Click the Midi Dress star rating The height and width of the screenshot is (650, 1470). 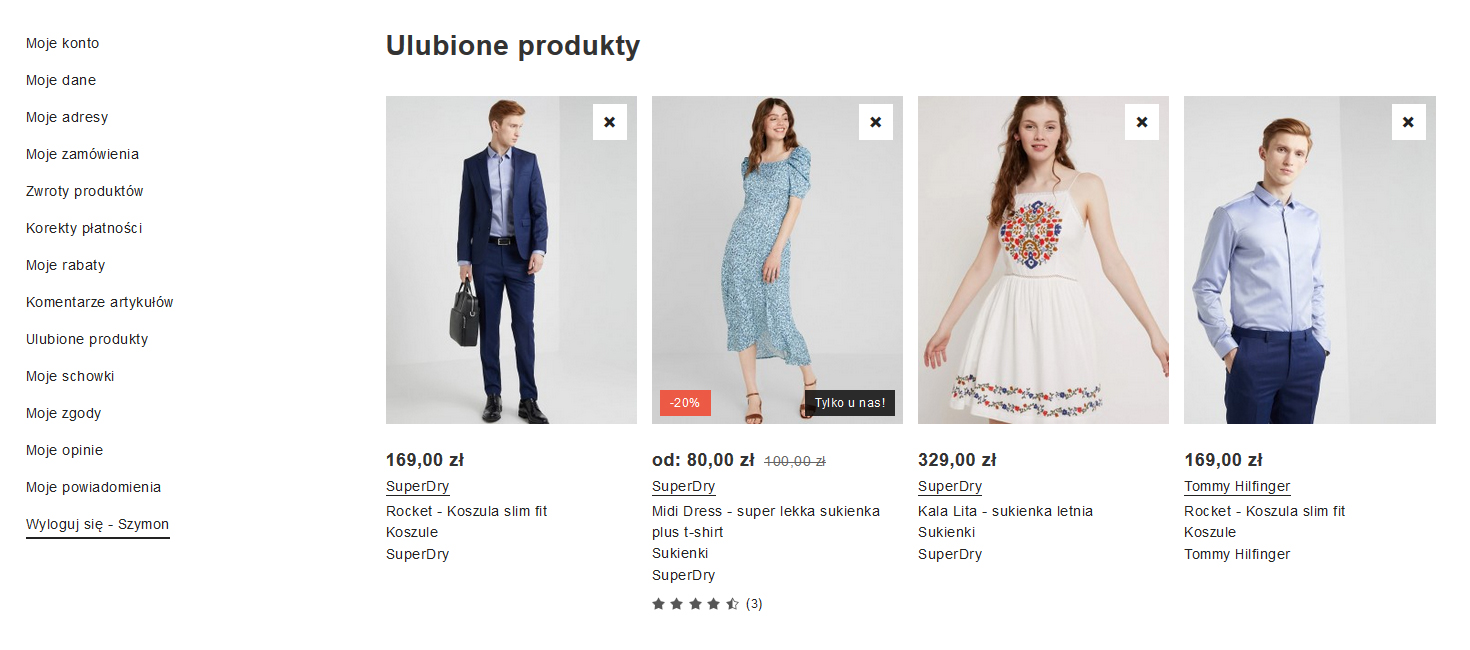tap(696, 604)
